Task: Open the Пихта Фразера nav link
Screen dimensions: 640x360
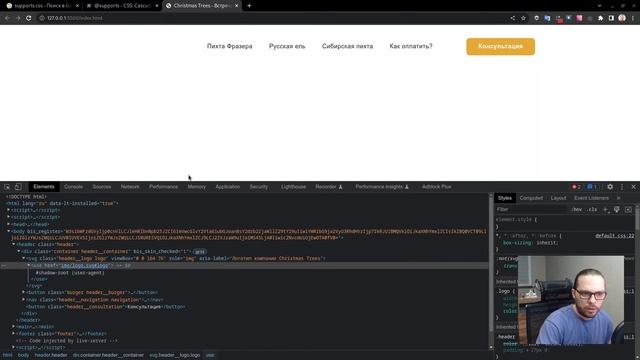Action: tap(229, 46)
